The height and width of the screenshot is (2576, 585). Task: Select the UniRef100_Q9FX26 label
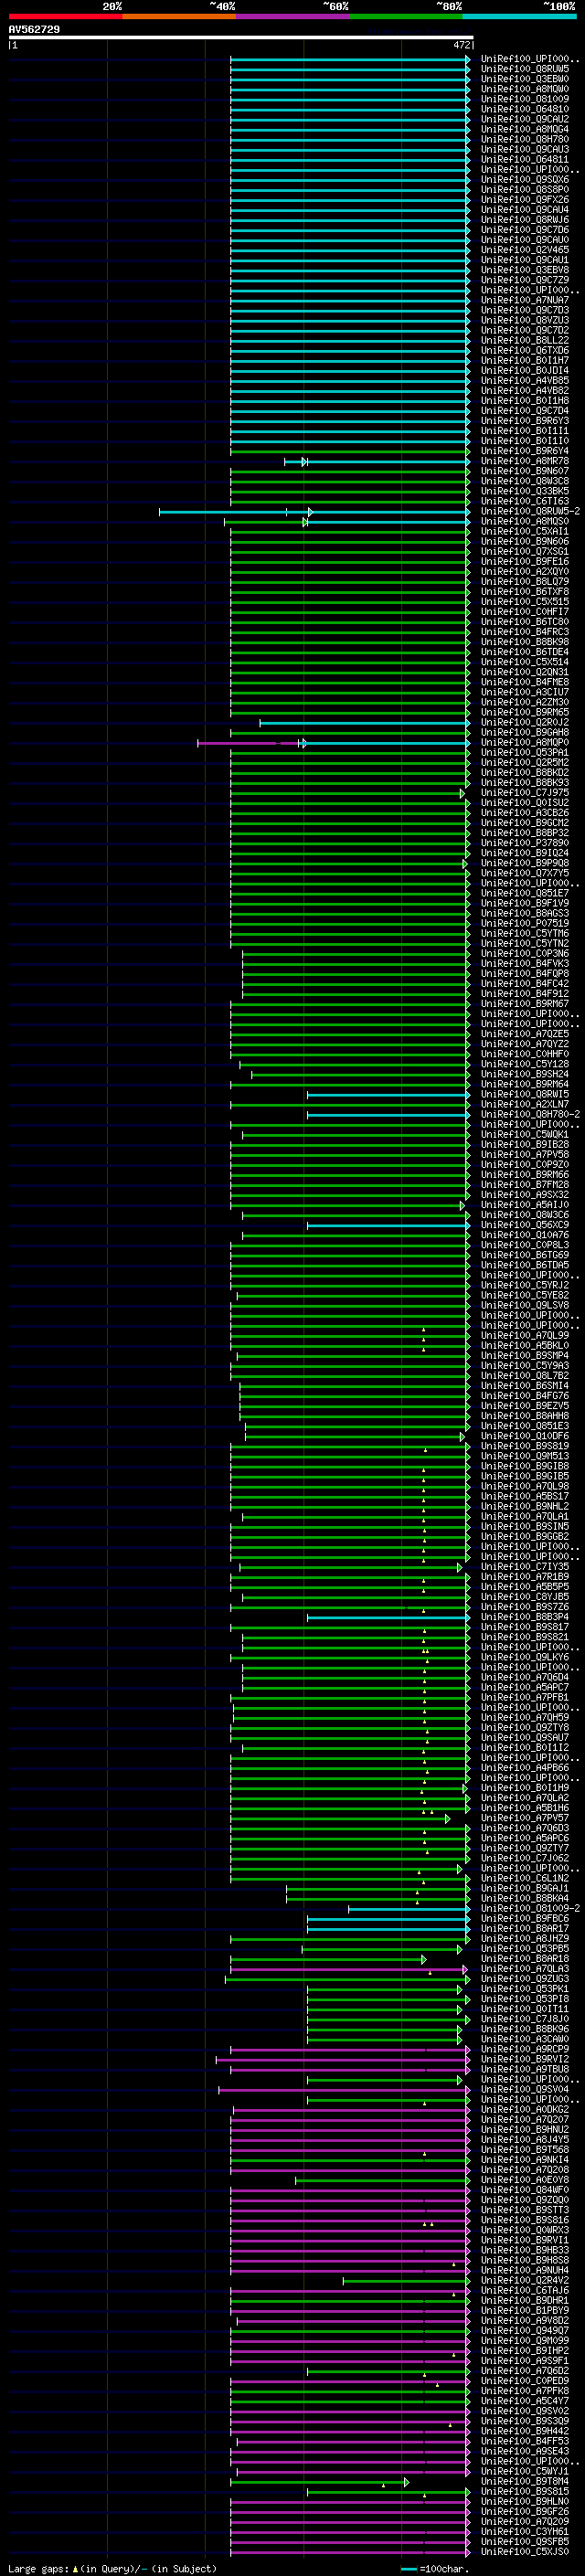524,200
